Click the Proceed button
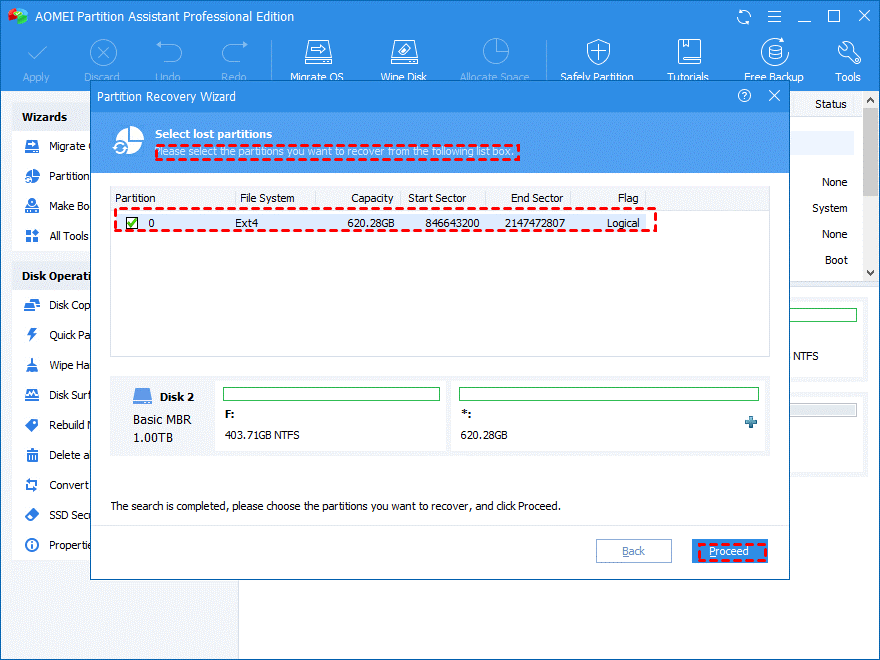 click(x=730, y=551)
